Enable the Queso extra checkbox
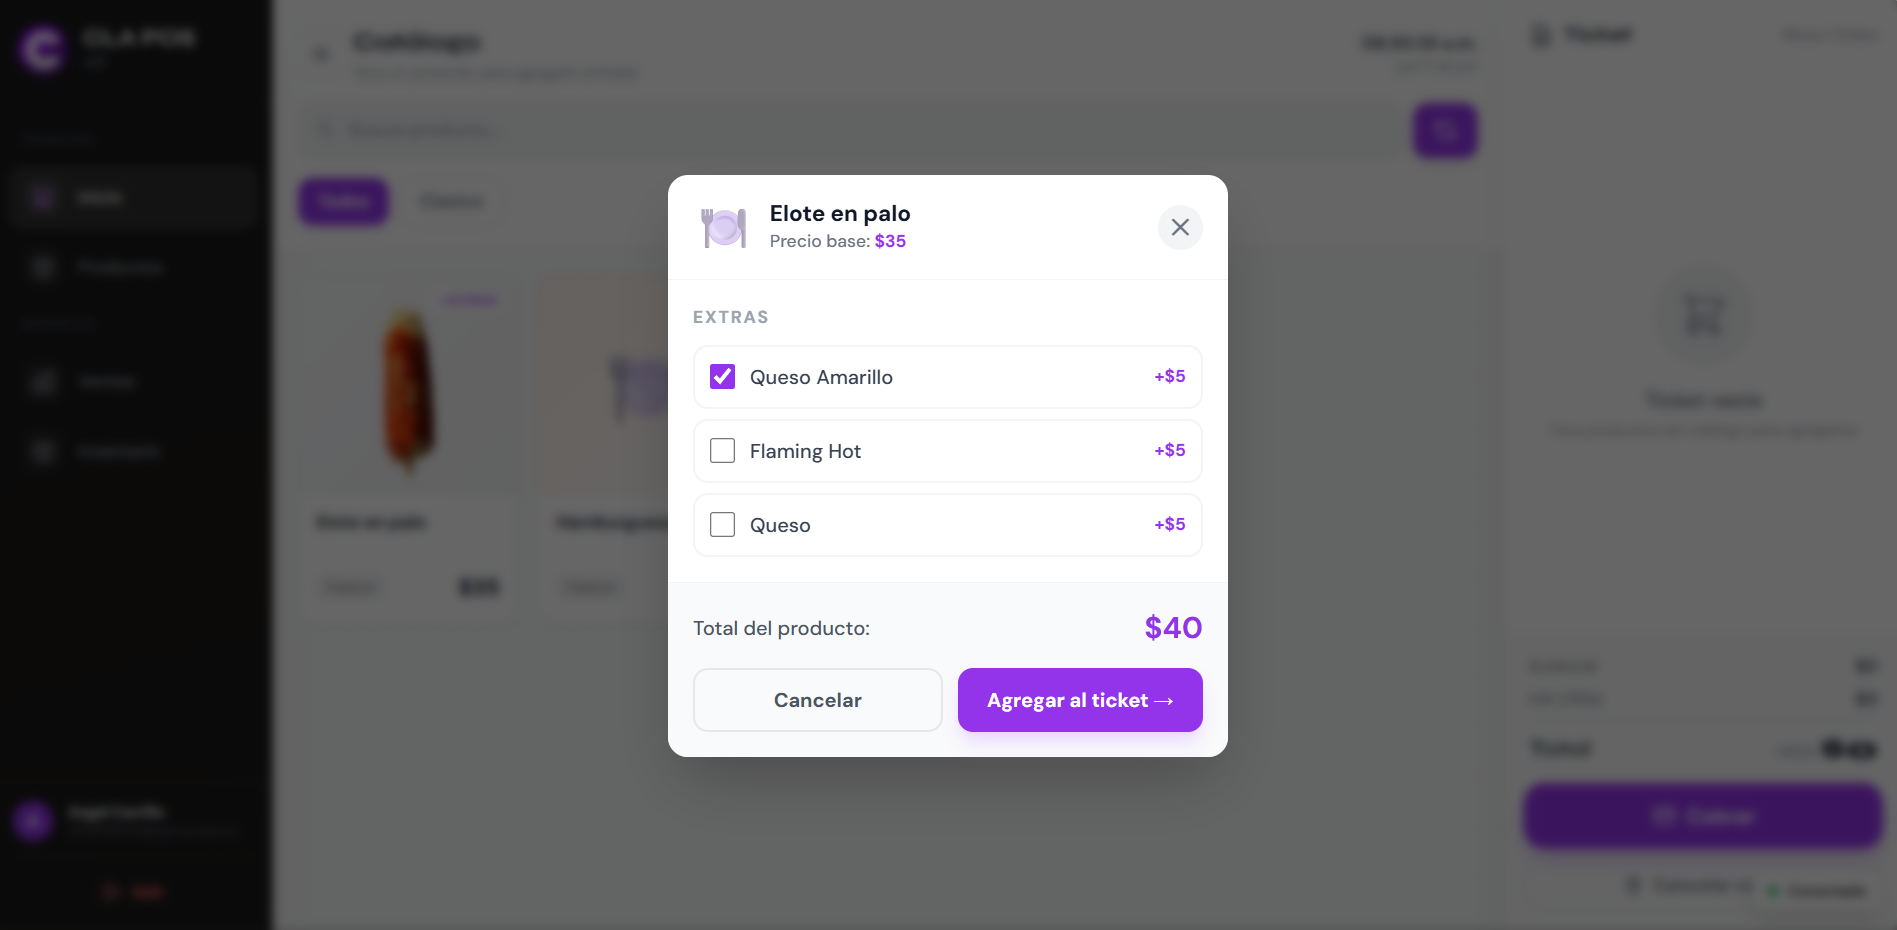Screen dimensions: 1897x930 (722, 525)
